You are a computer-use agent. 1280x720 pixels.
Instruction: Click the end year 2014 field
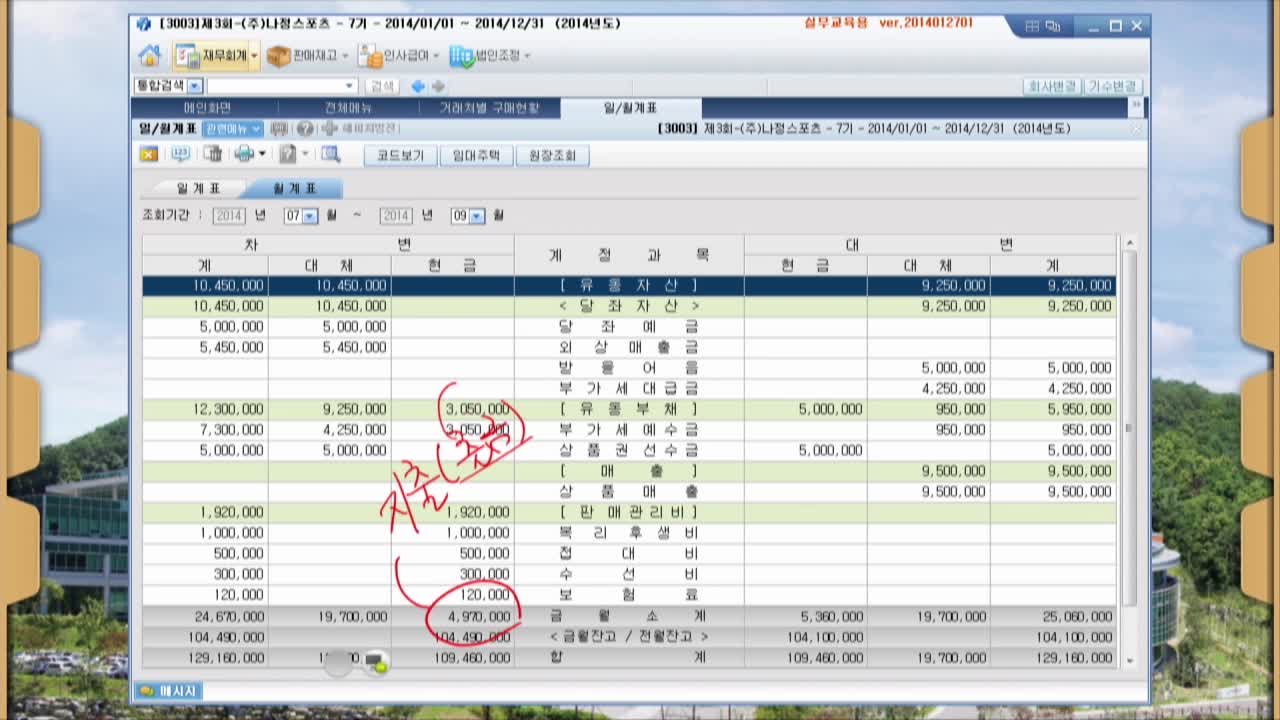(x=396, y=215)
